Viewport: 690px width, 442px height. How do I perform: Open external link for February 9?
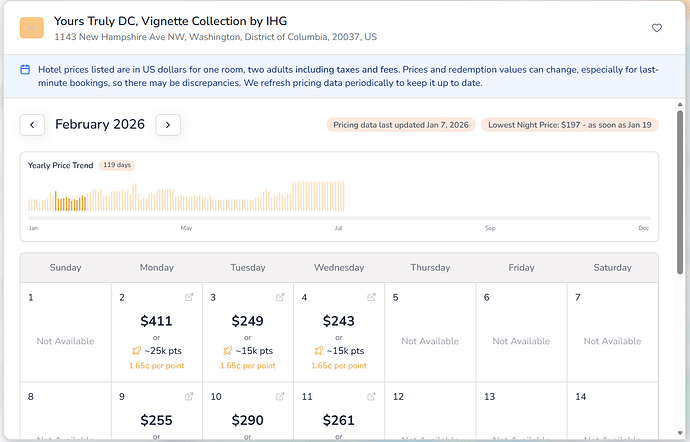(189, 397)
